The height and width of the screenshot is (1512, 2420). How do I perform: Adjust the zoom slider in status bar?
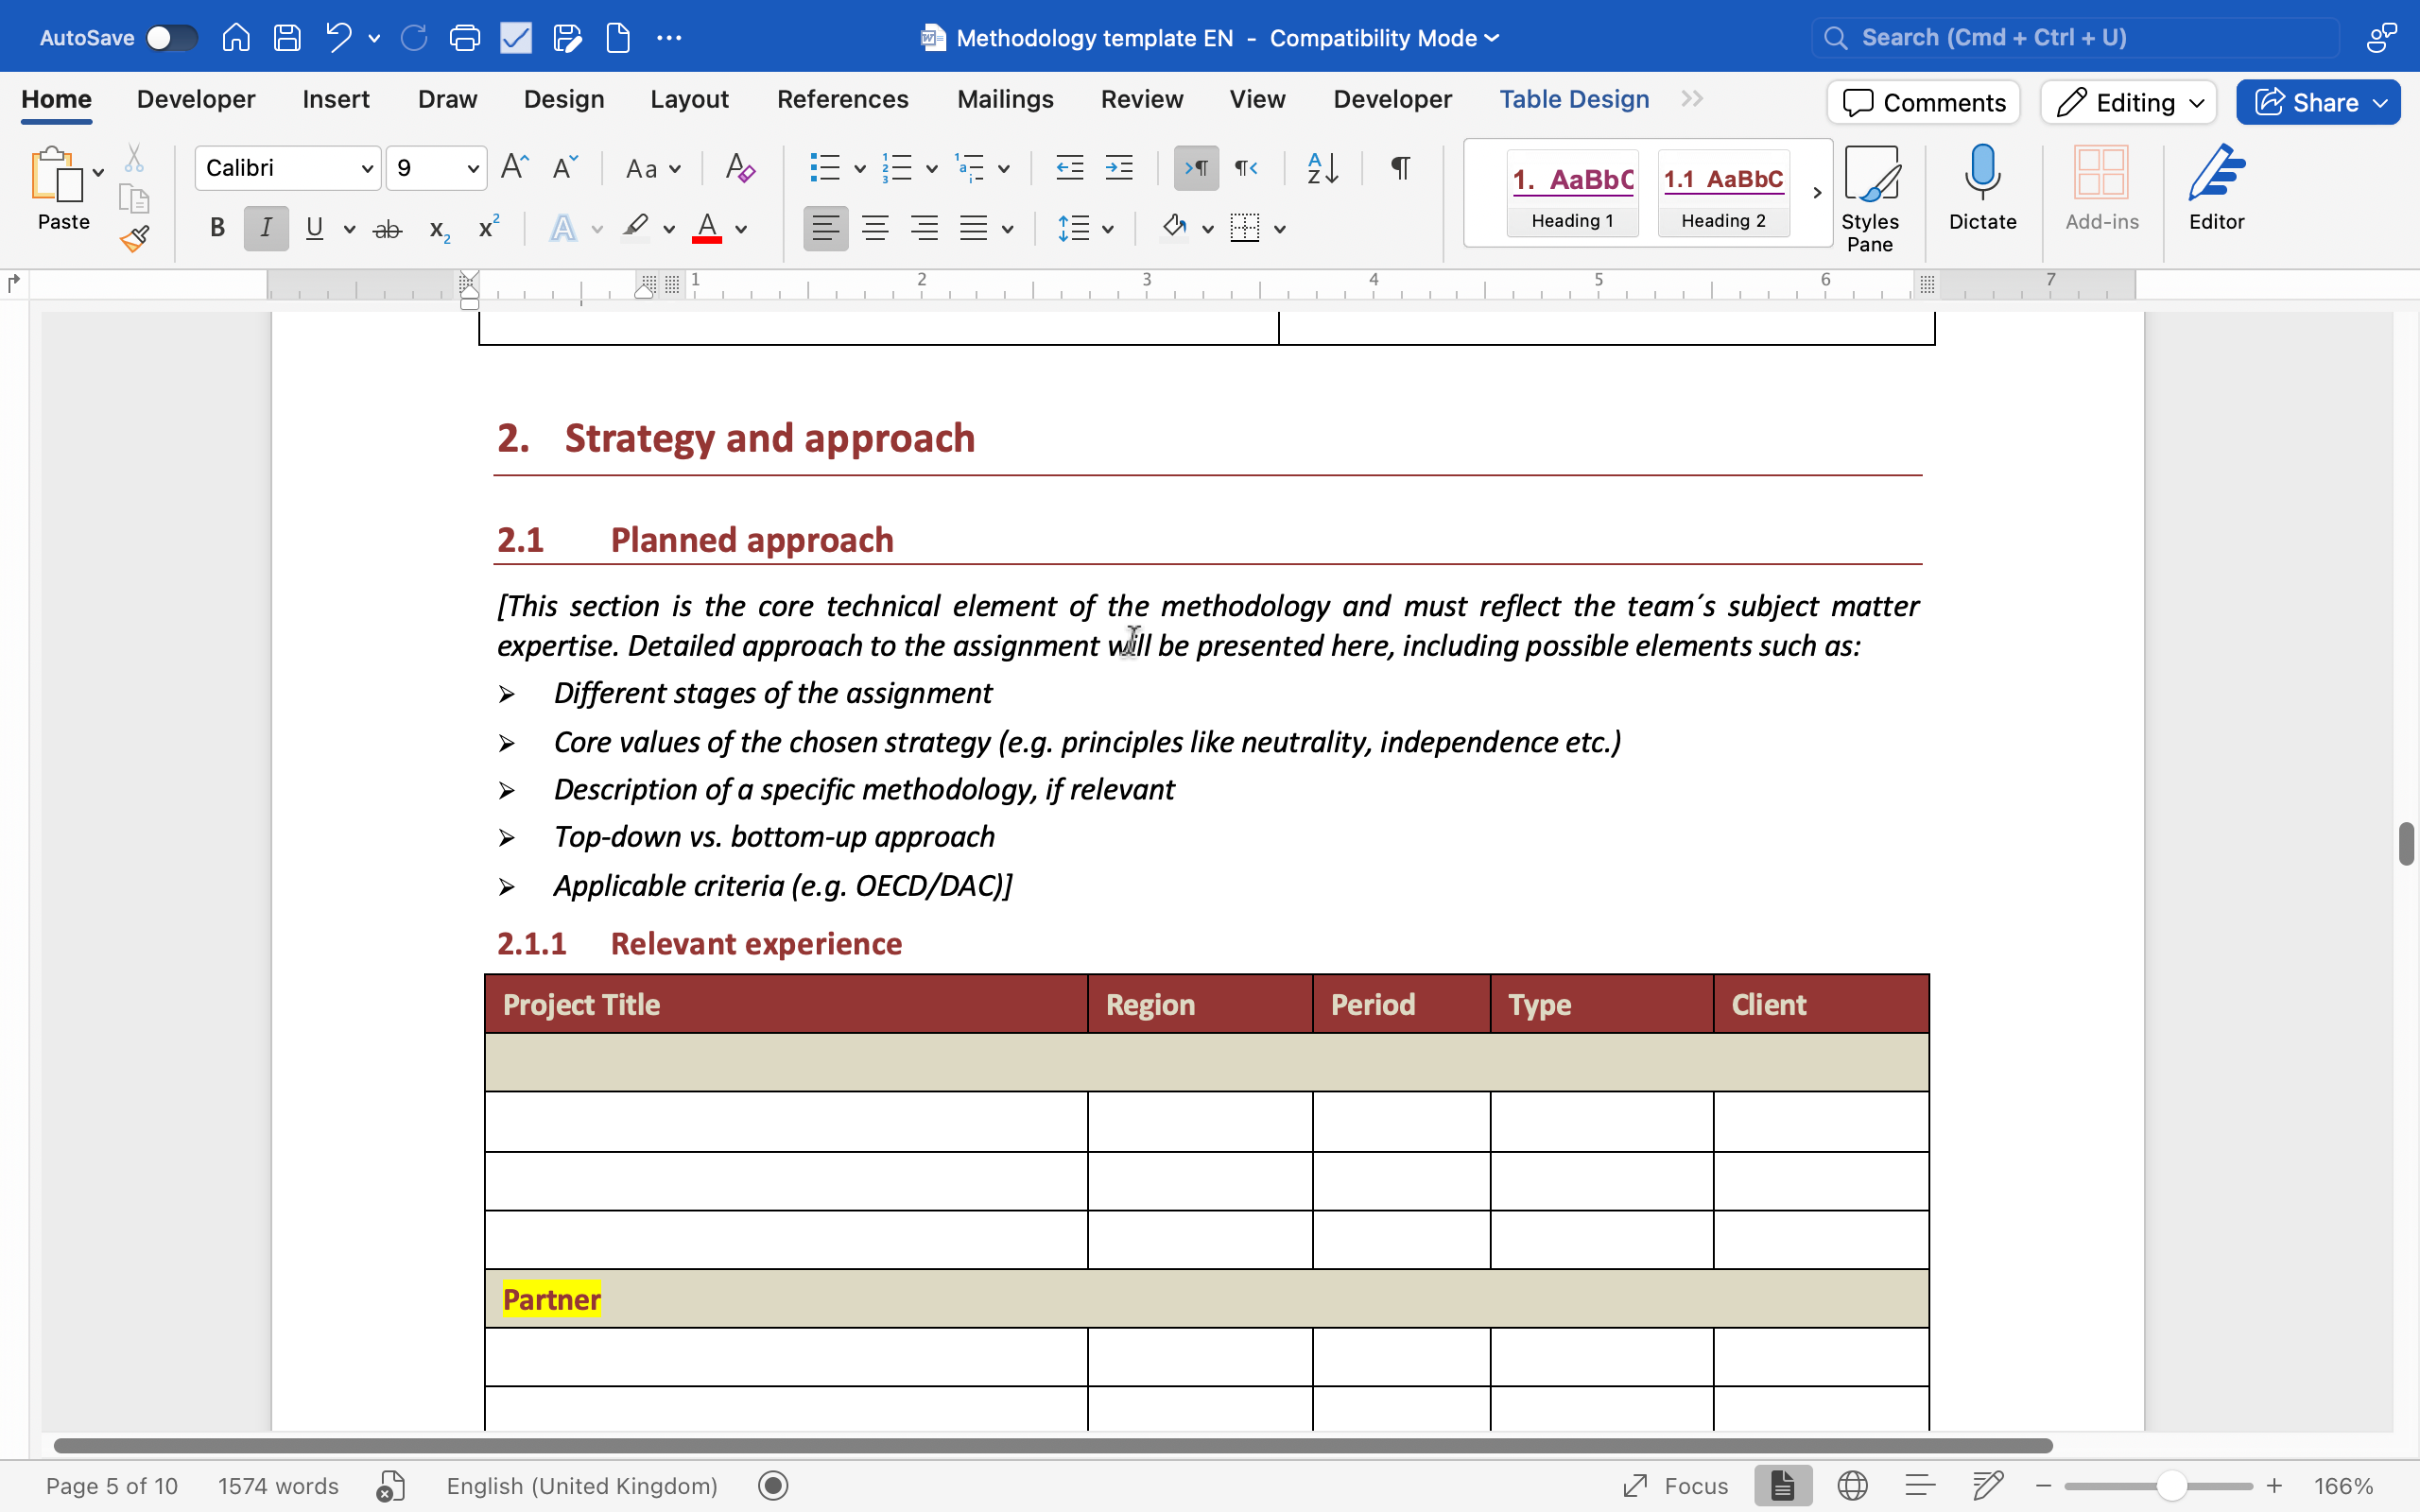click(x=2170, y=1486)
